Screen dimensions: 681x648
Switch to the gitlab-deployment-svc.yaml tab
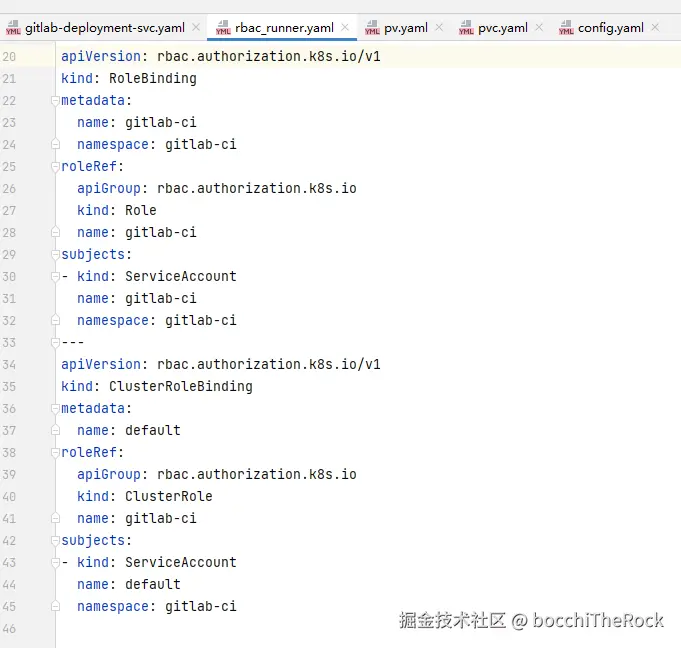coord(104,28)
